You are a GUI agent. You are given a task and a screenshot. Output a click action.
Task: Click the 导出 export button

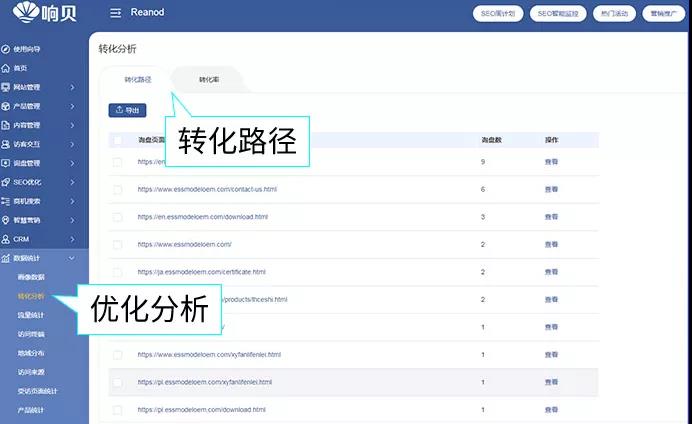coord(127,110)
